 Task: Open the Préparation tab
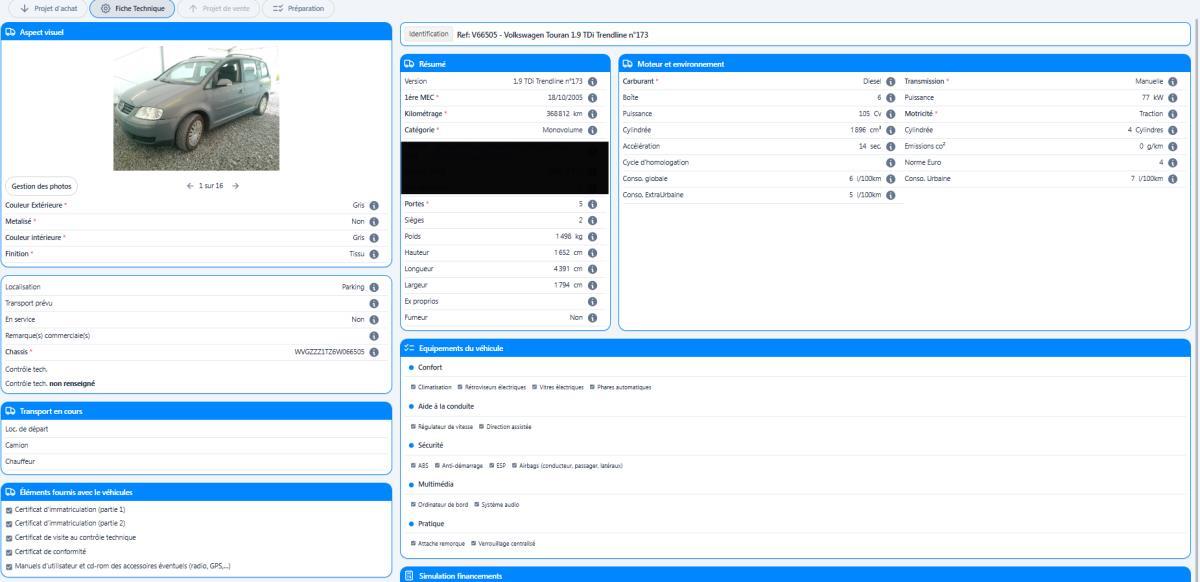click(298, 9)
